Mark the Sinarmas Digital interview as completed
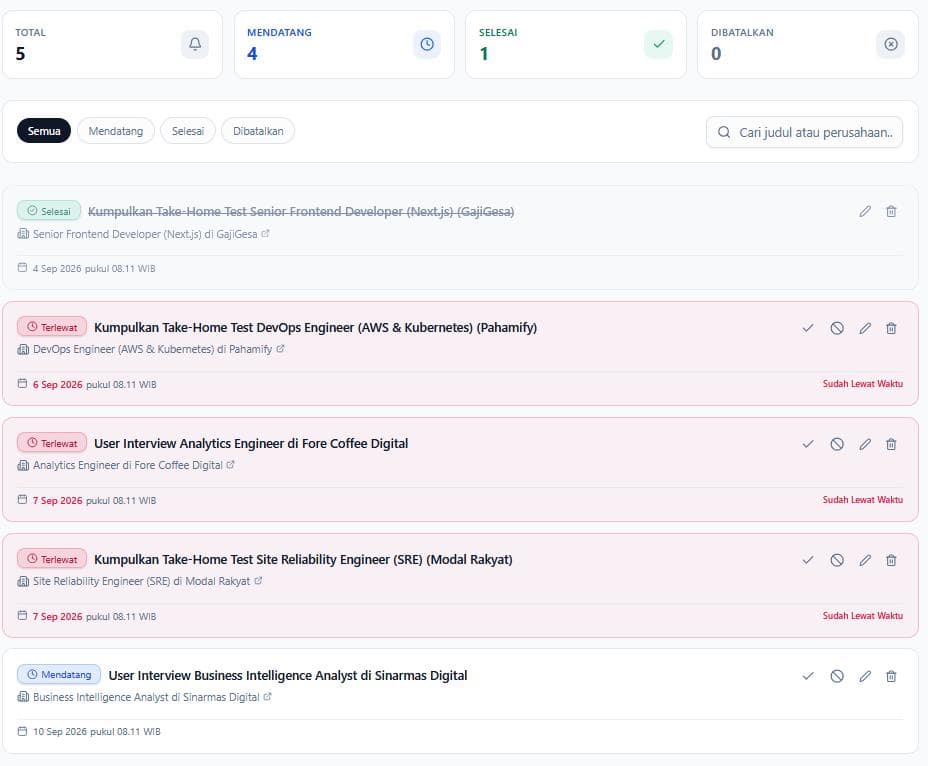 tap(808, 676)
